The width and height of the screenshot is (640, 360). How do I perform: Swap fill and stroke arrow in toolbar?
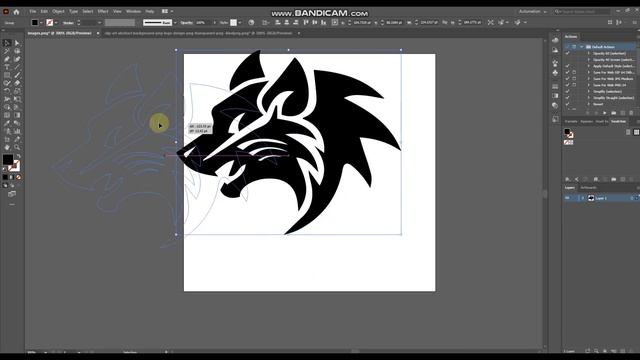[18, 156]
